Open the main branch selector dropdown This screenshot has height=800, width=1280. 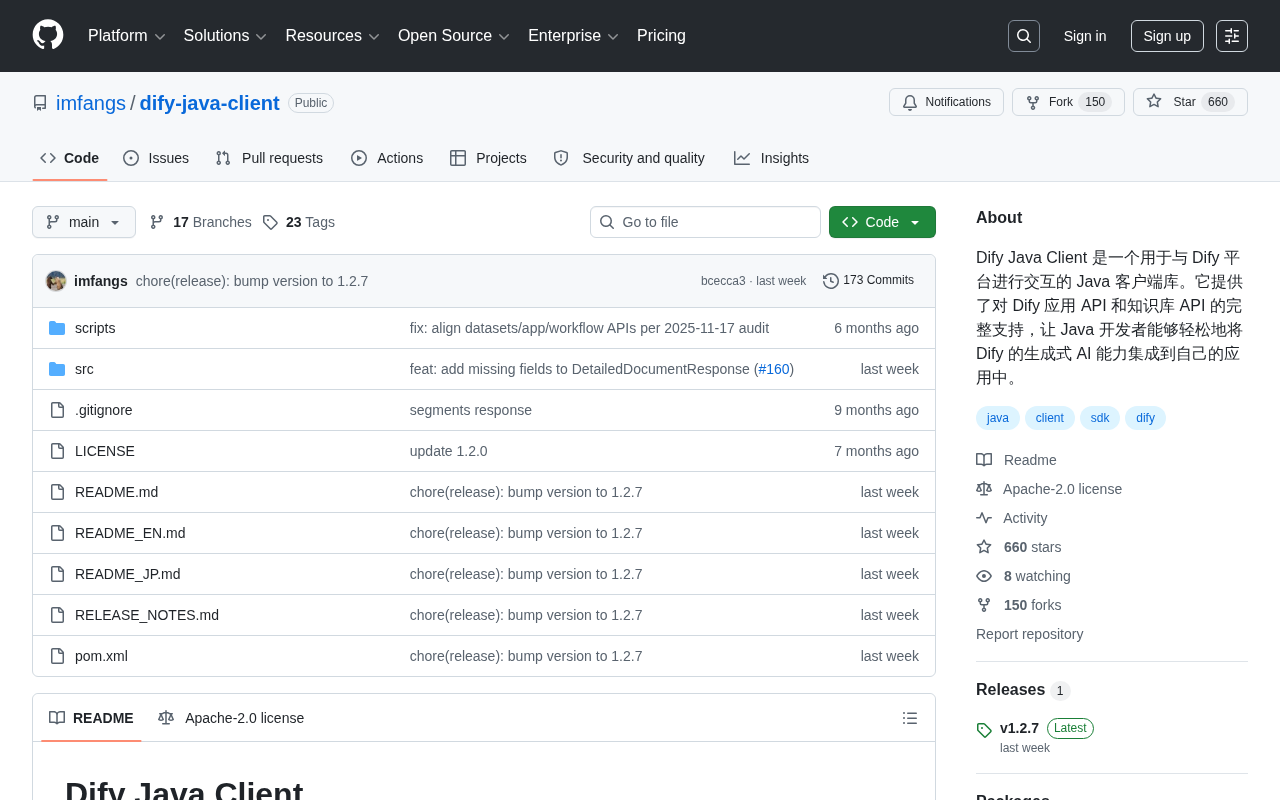coord(84,222)
